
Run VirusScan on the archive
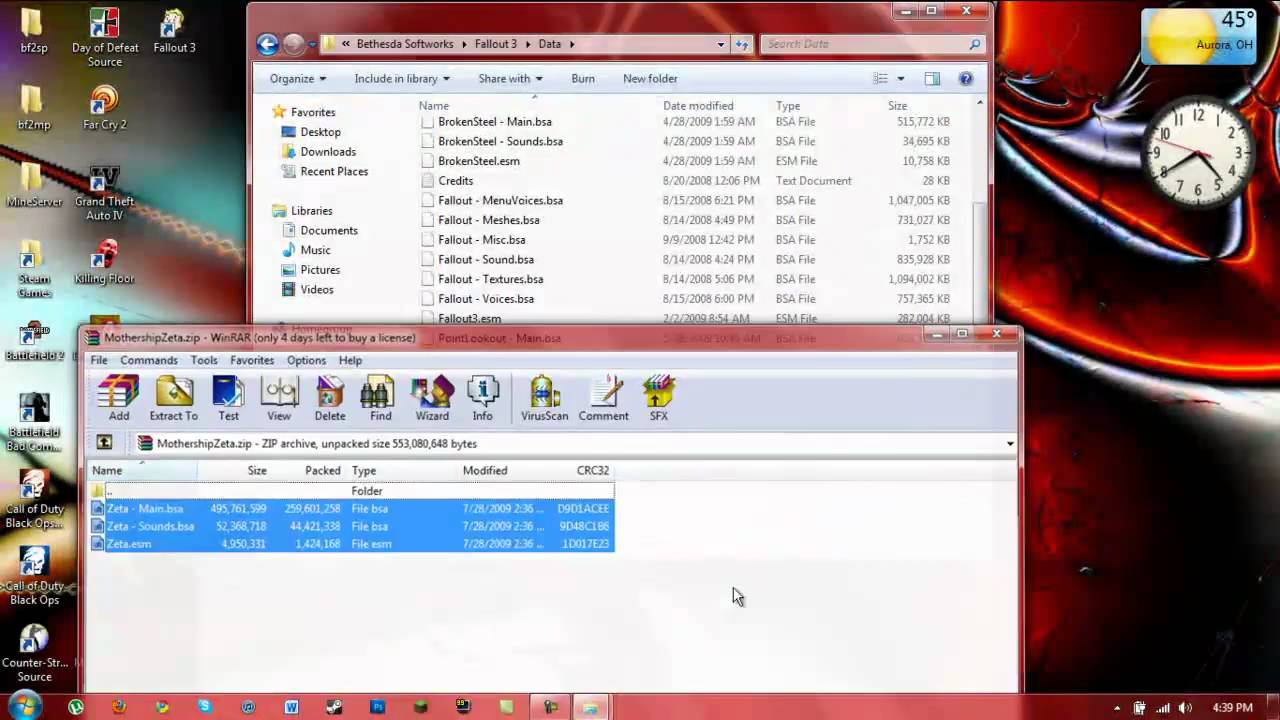coord(544,398)
